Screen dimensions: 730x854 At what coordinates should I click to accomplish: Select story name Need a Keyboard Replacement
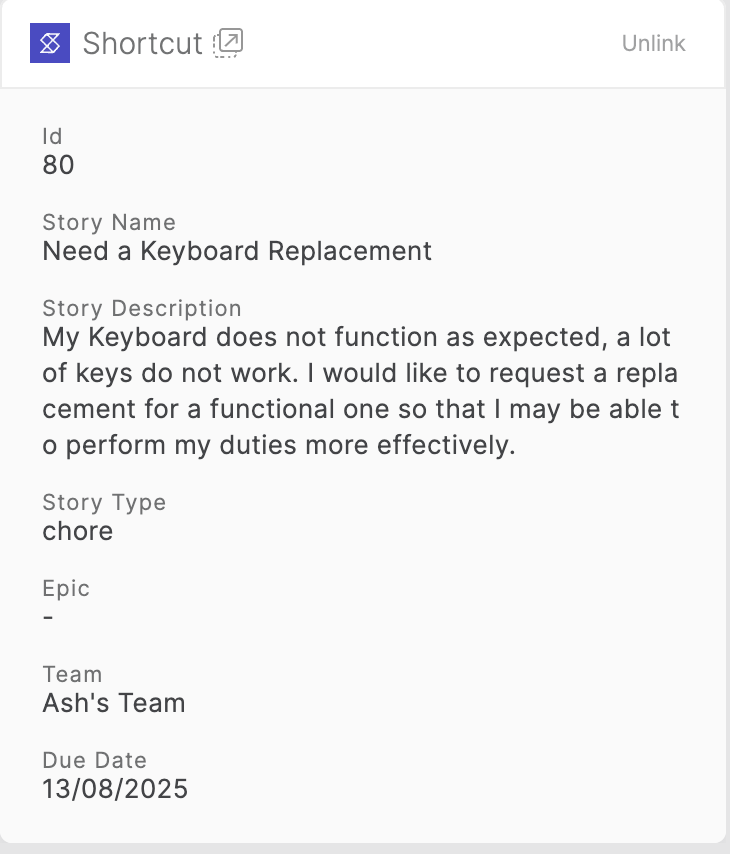point(237,251)
